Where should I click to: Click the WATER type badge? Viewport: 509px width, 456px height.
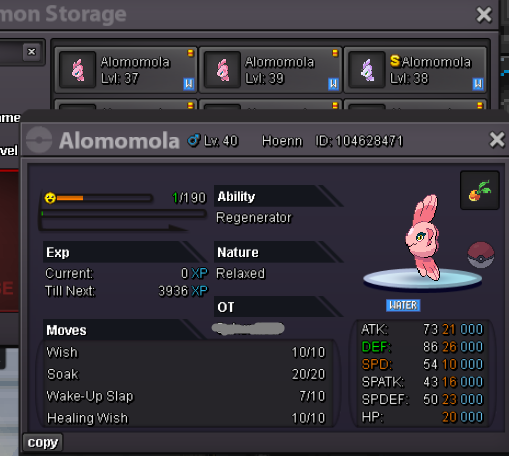[403, 305]
